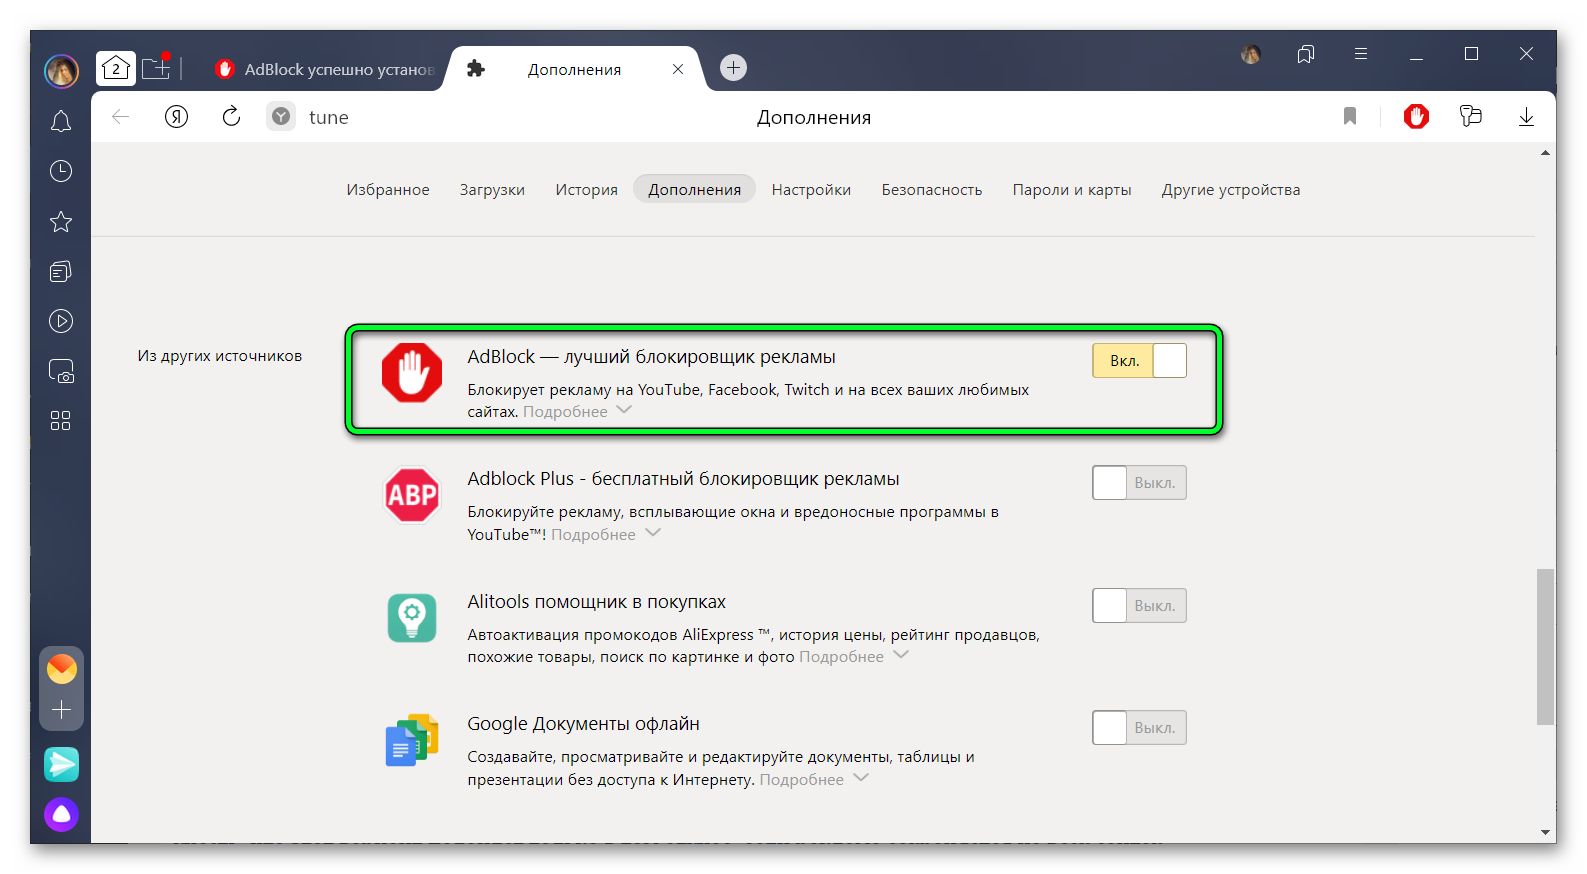The width and height of the screenshot is (1587, 874).
Task: Expand Подробнее for Google Документы офлайн
Action: tap(813, 780)
